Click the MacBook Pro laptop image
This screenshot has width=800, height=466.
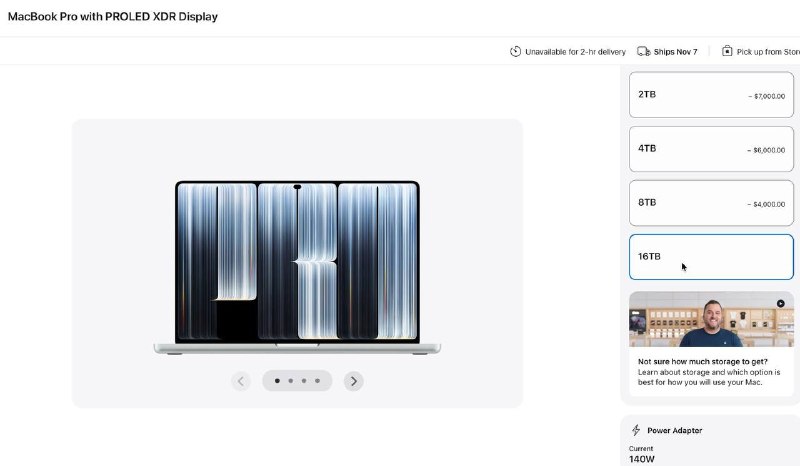tap(297, 267)
